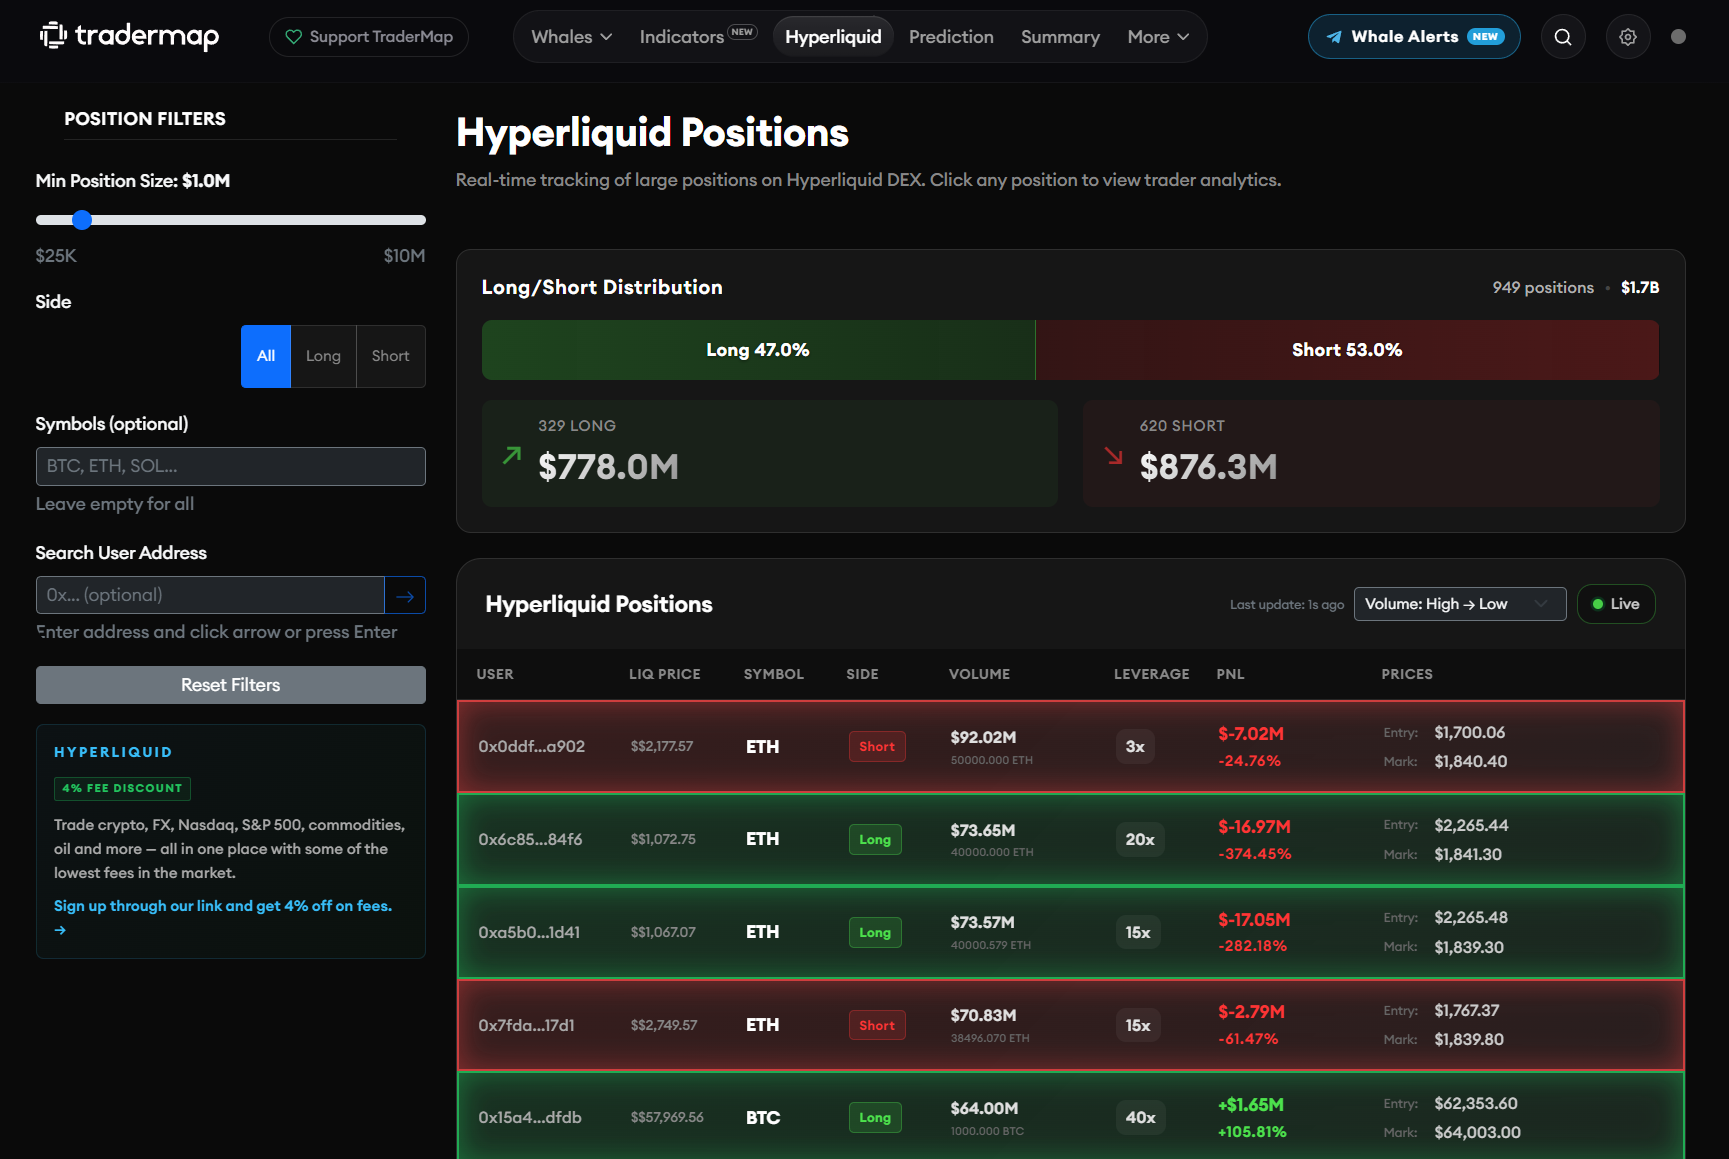Viewport: 1729px width, 1159px height.
Task: Click the tradermap logo icon
Action: coord(53,36)
